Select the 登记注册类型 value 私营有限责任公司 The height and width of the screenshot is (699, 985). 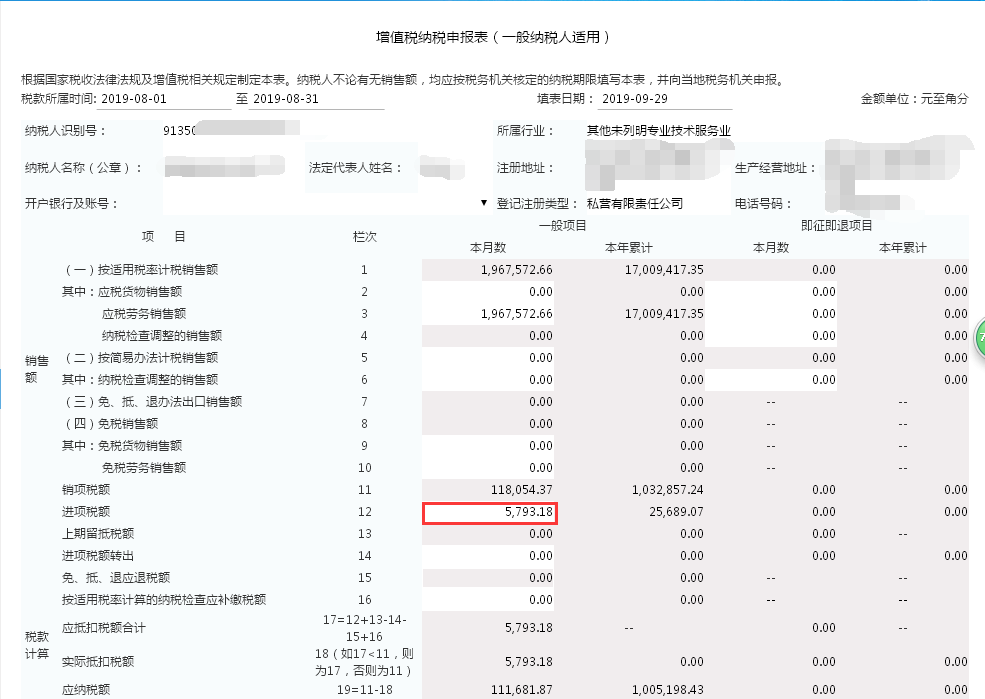(x=634, y=203)
